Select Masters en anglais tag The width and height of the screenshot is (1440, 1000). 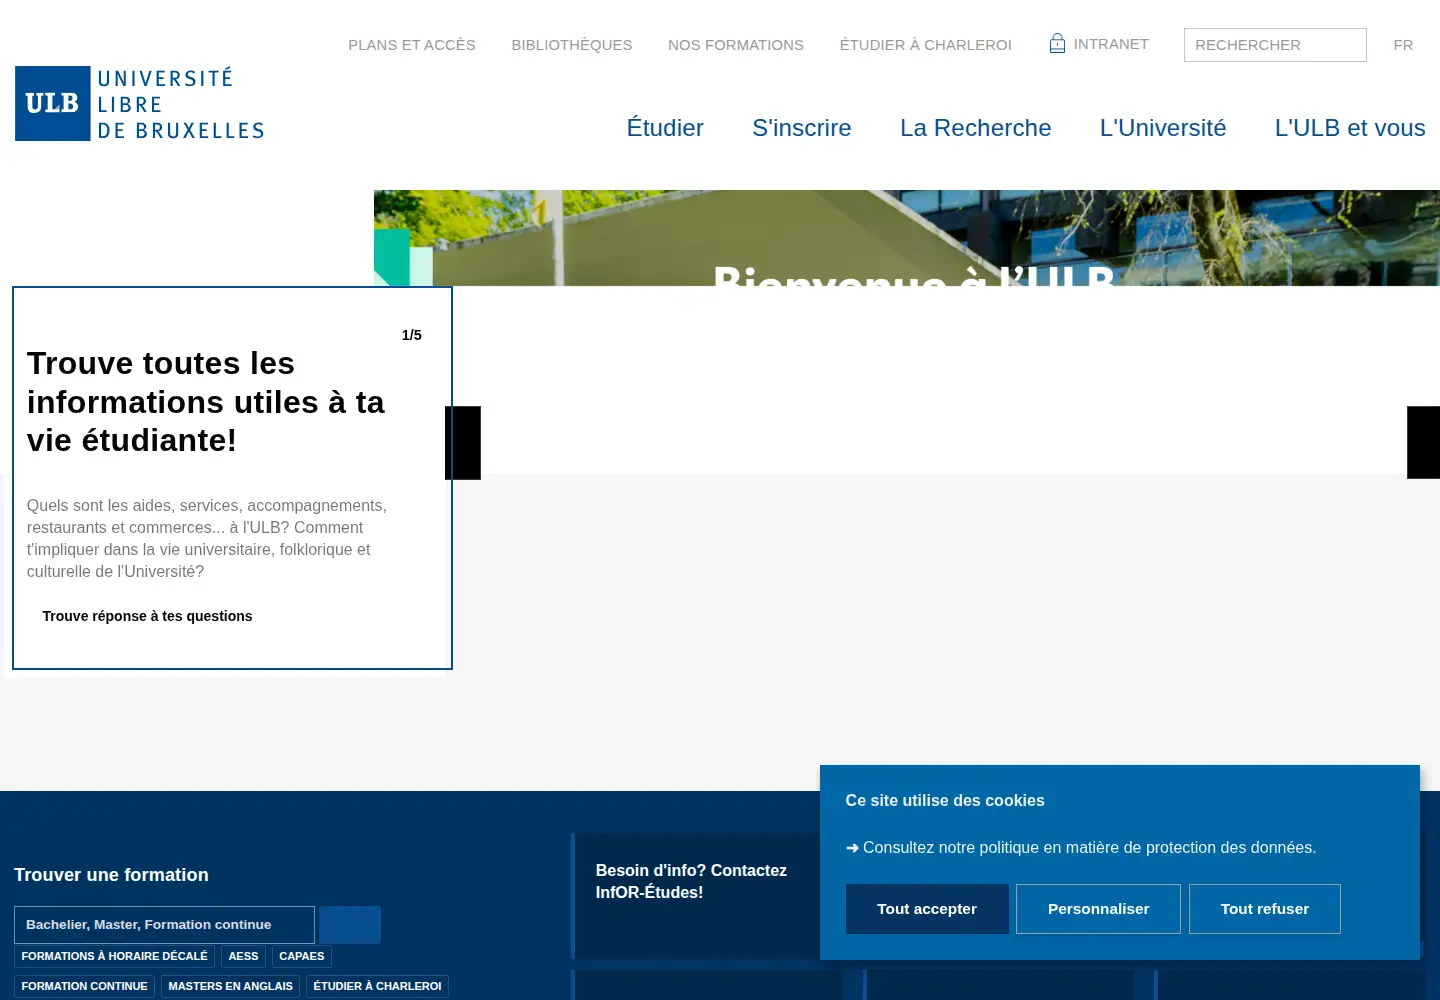tap(231, 986)
